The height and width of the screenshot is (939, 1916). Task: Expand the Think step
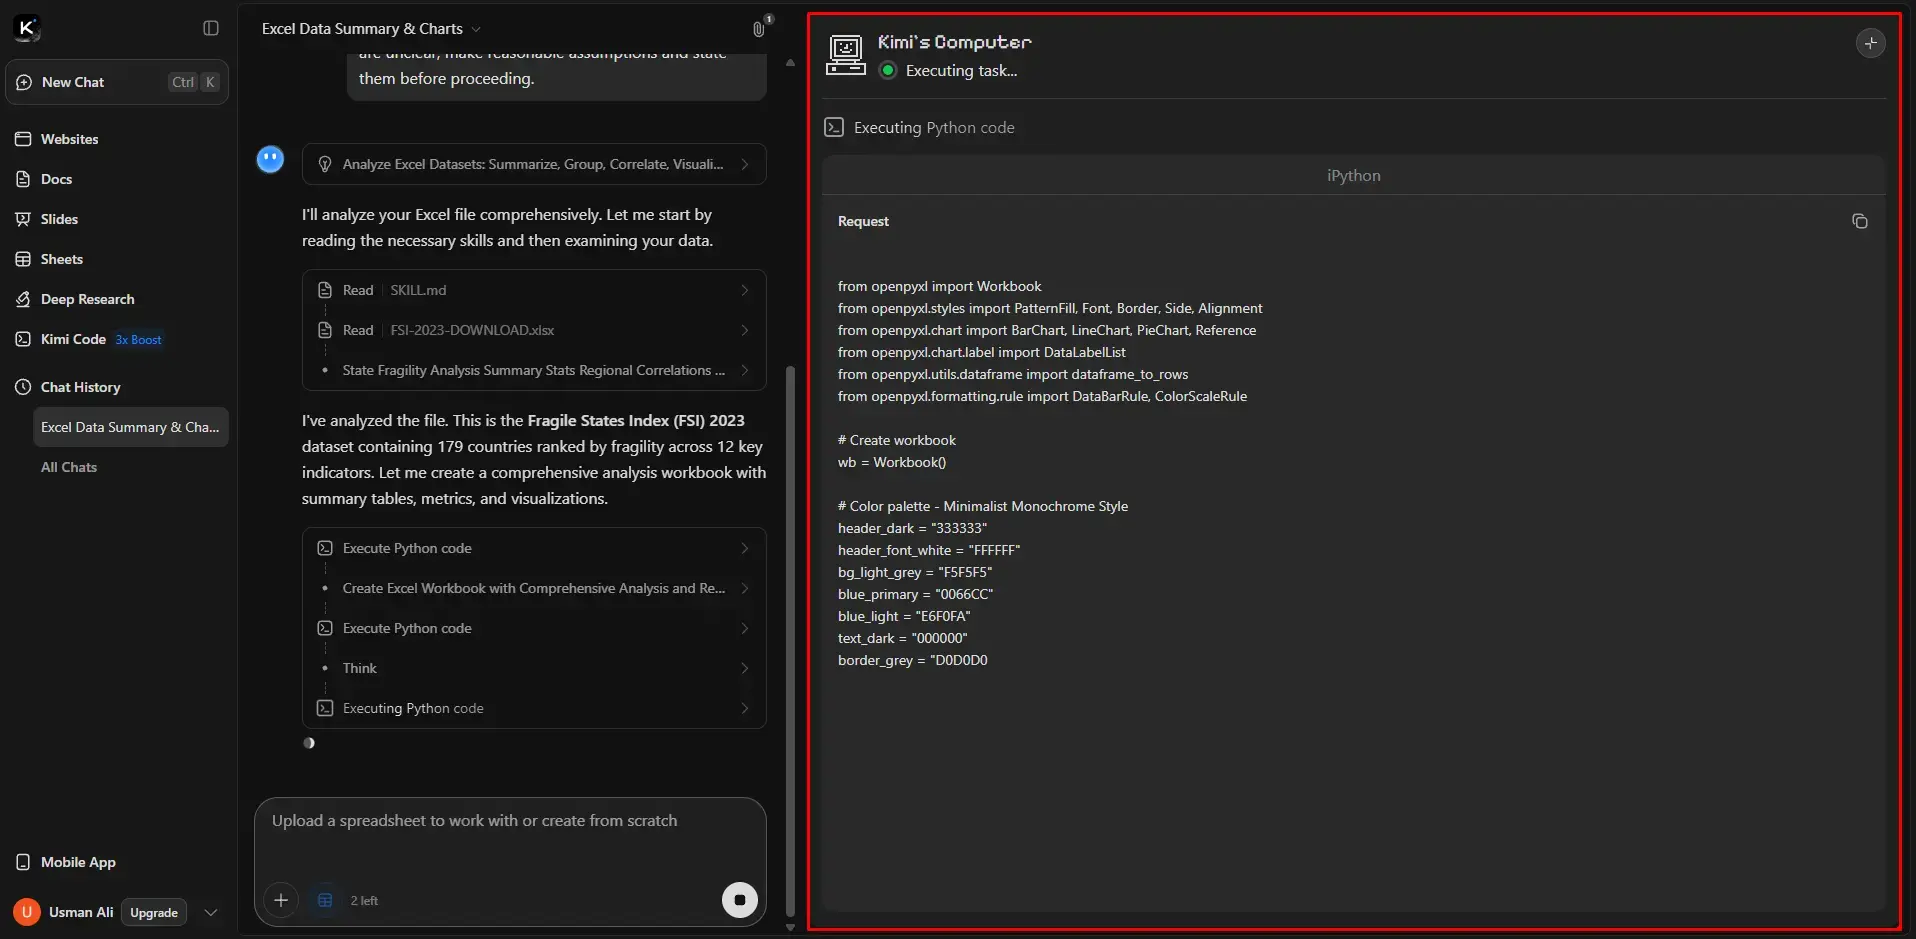coord(533,668)
